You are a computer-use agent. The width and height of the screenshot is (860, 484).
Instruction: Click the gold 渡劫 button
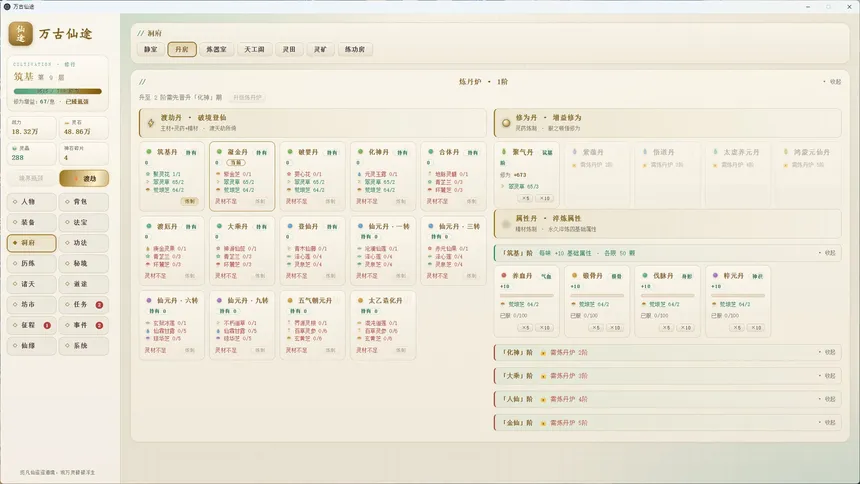click(x=84, y=178)
